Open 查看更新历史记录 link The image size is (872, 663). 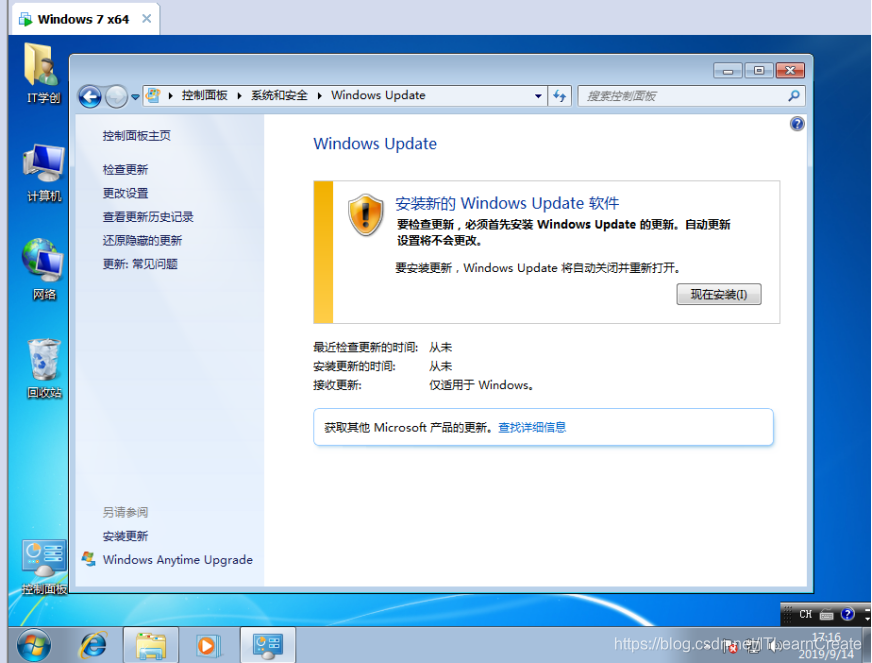(148, 217)
